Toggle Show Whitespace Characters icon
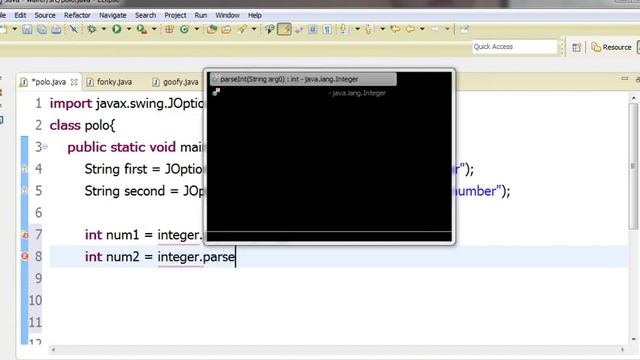This screenshot has width=640, height=360. (327, 29)
